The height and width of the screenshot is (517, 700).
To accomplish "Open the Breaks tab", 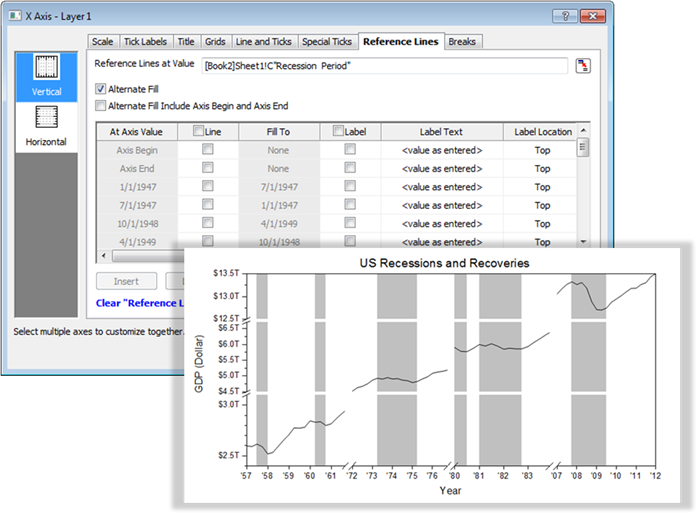I will tap(461, 42).
